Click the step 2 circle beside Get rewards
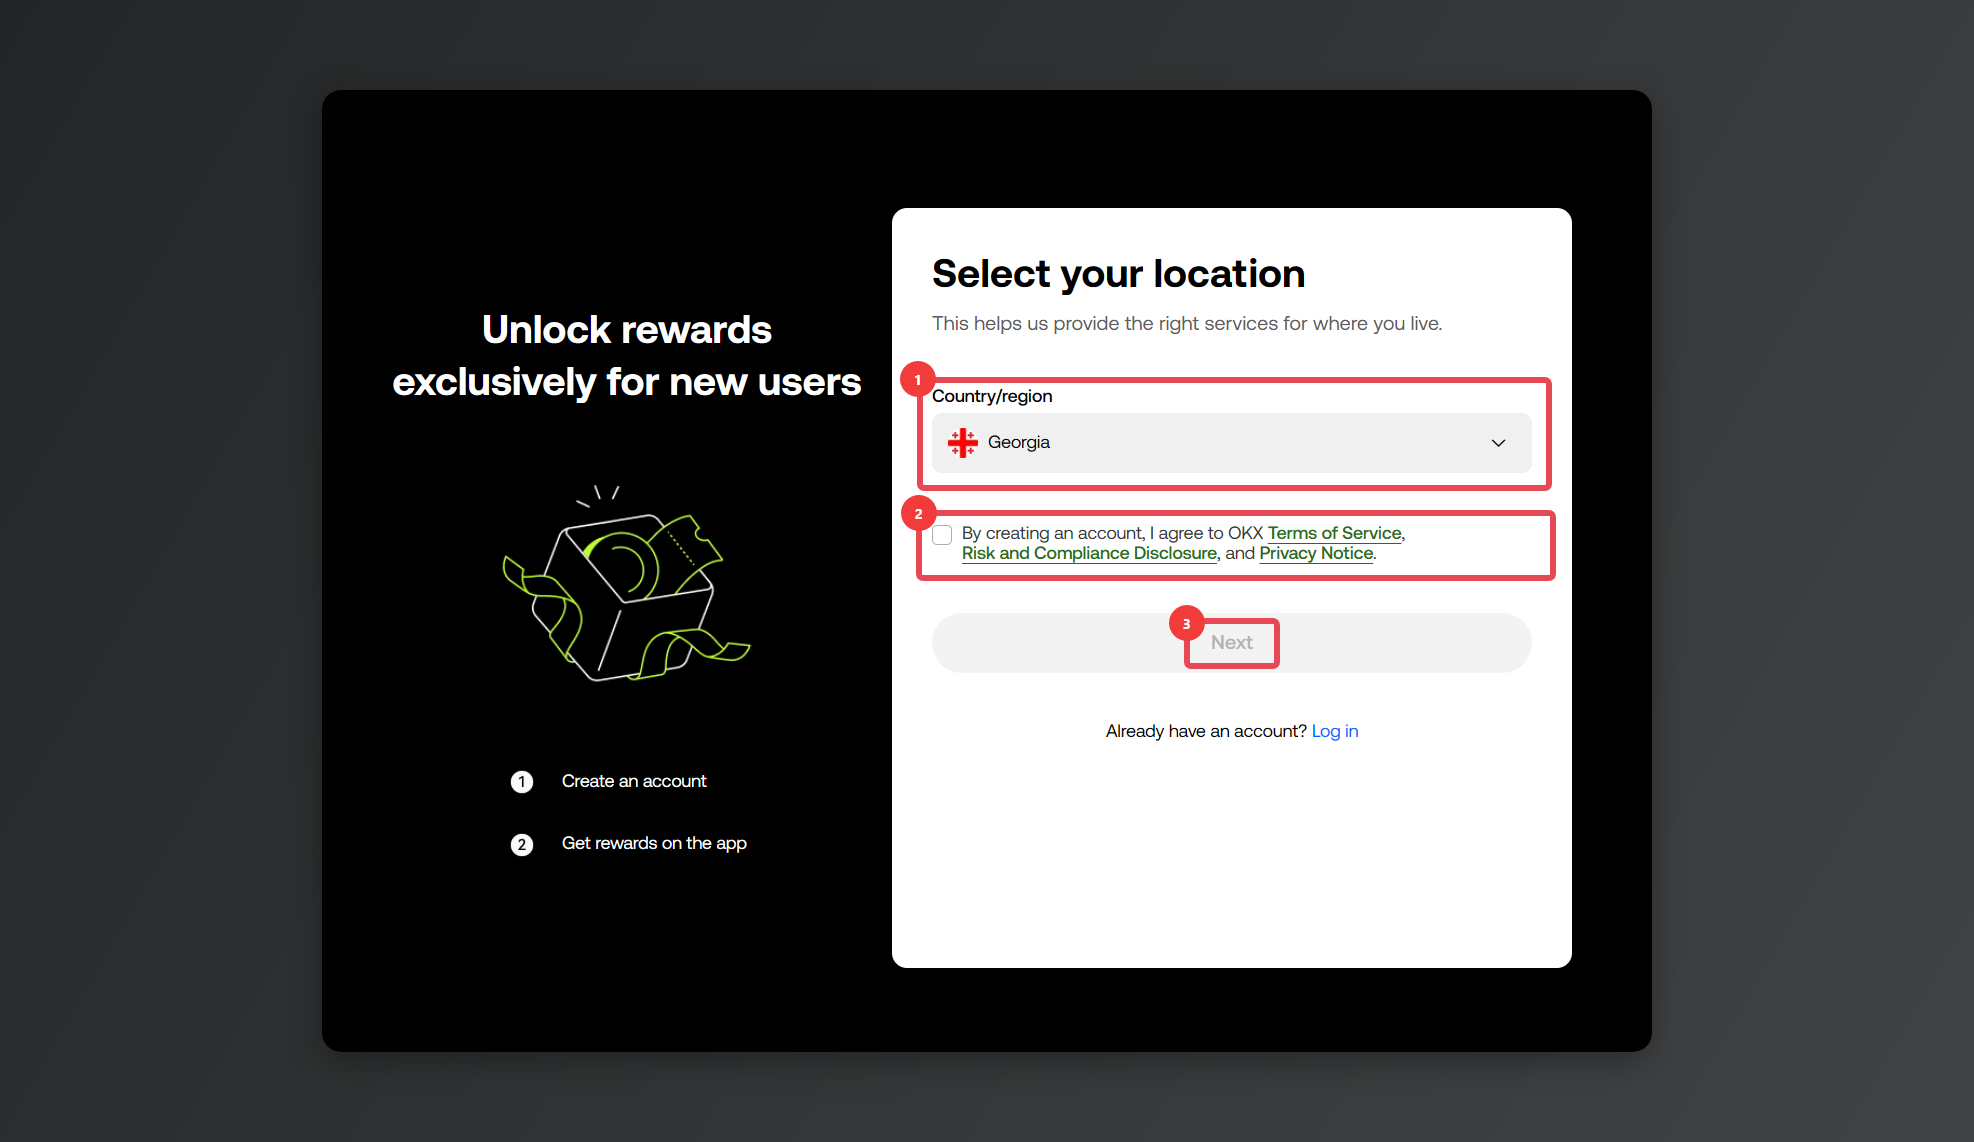The image size is (1974, 1142). [522, 844]
